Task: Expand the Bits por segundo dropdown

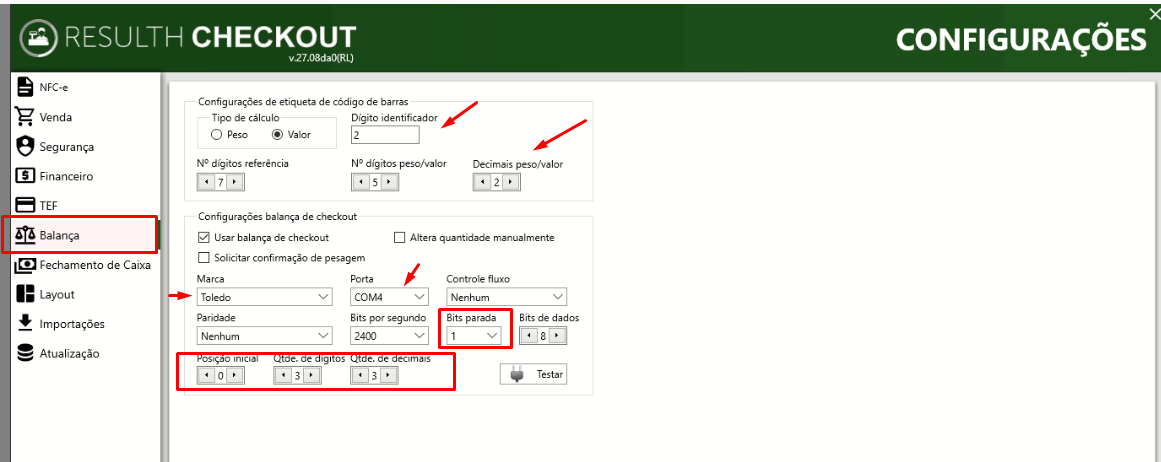Action: point(389,336)
